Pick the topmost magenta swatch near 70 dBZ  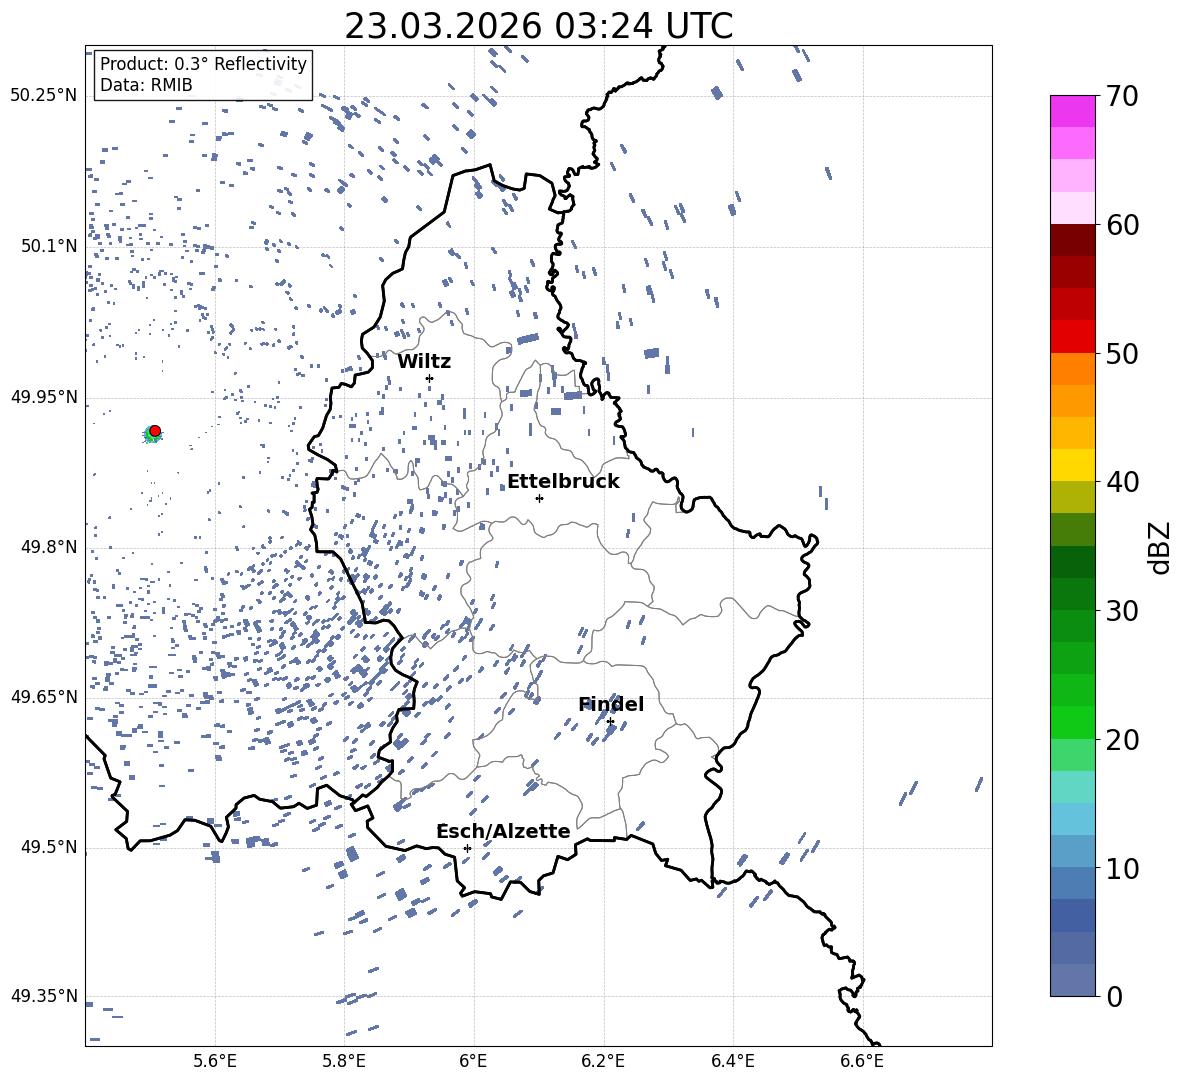coord(1073,111)
